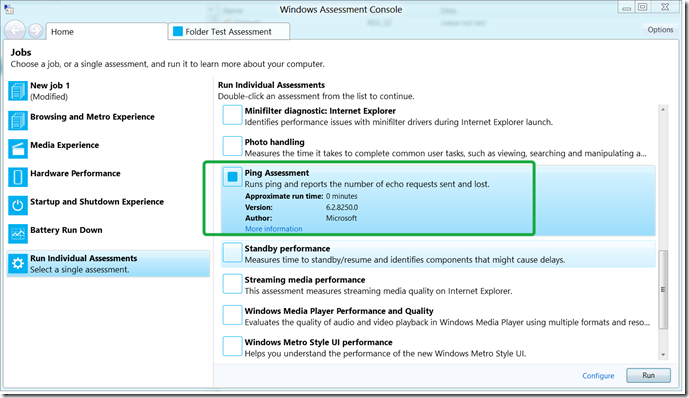Select the Standby performance assessment title

pyautogui.click(x=287, y=249)
